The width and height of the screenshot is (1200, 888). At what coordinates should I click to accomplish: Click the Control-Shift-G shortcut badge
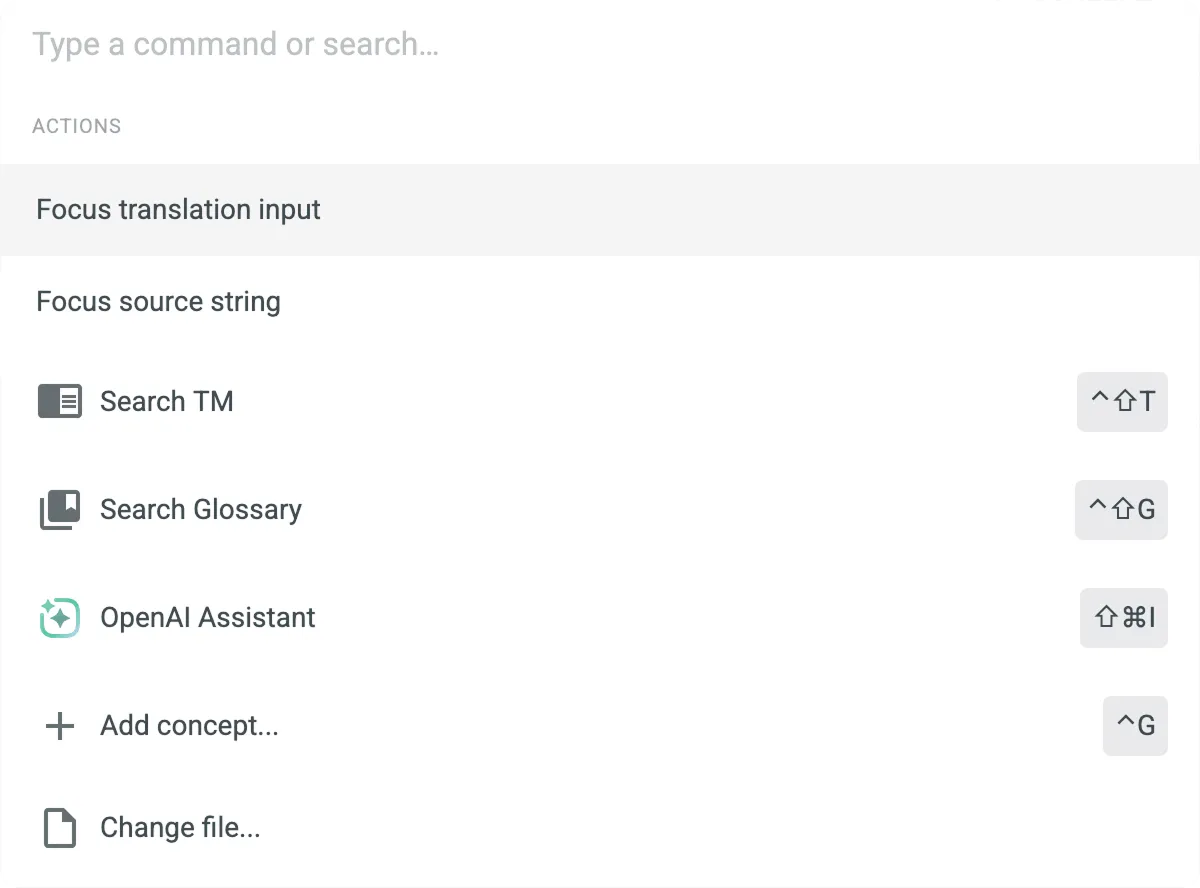1121,510
